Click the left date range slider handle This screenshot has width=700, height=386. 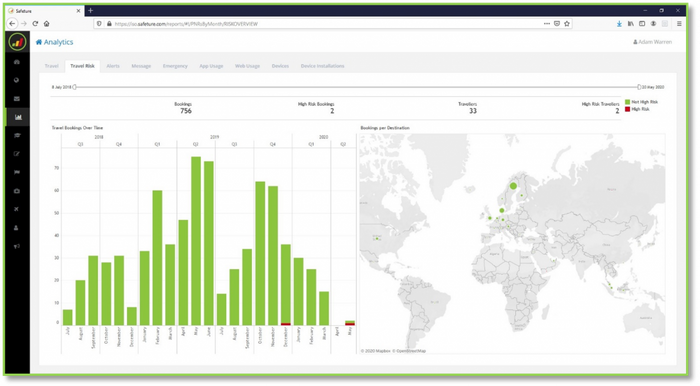[75, 87]
